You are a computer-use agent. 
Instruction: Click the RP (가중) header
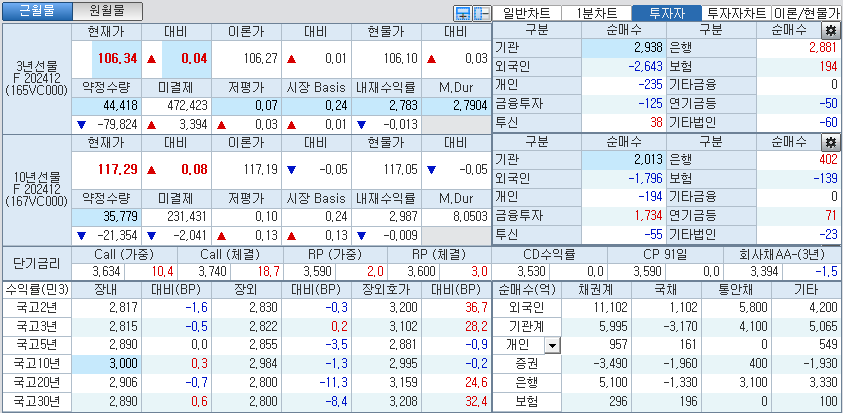(334, 254)
